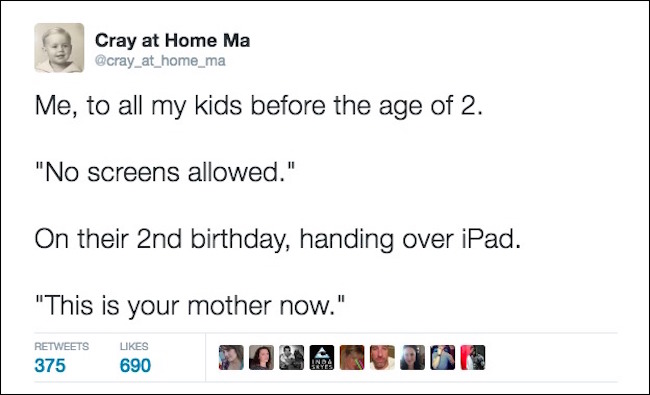The height and width of the screenshot is (395, 650).
Task: Open Cray at Home Ma's baby photo avatar
Action: tap(59, 48)
